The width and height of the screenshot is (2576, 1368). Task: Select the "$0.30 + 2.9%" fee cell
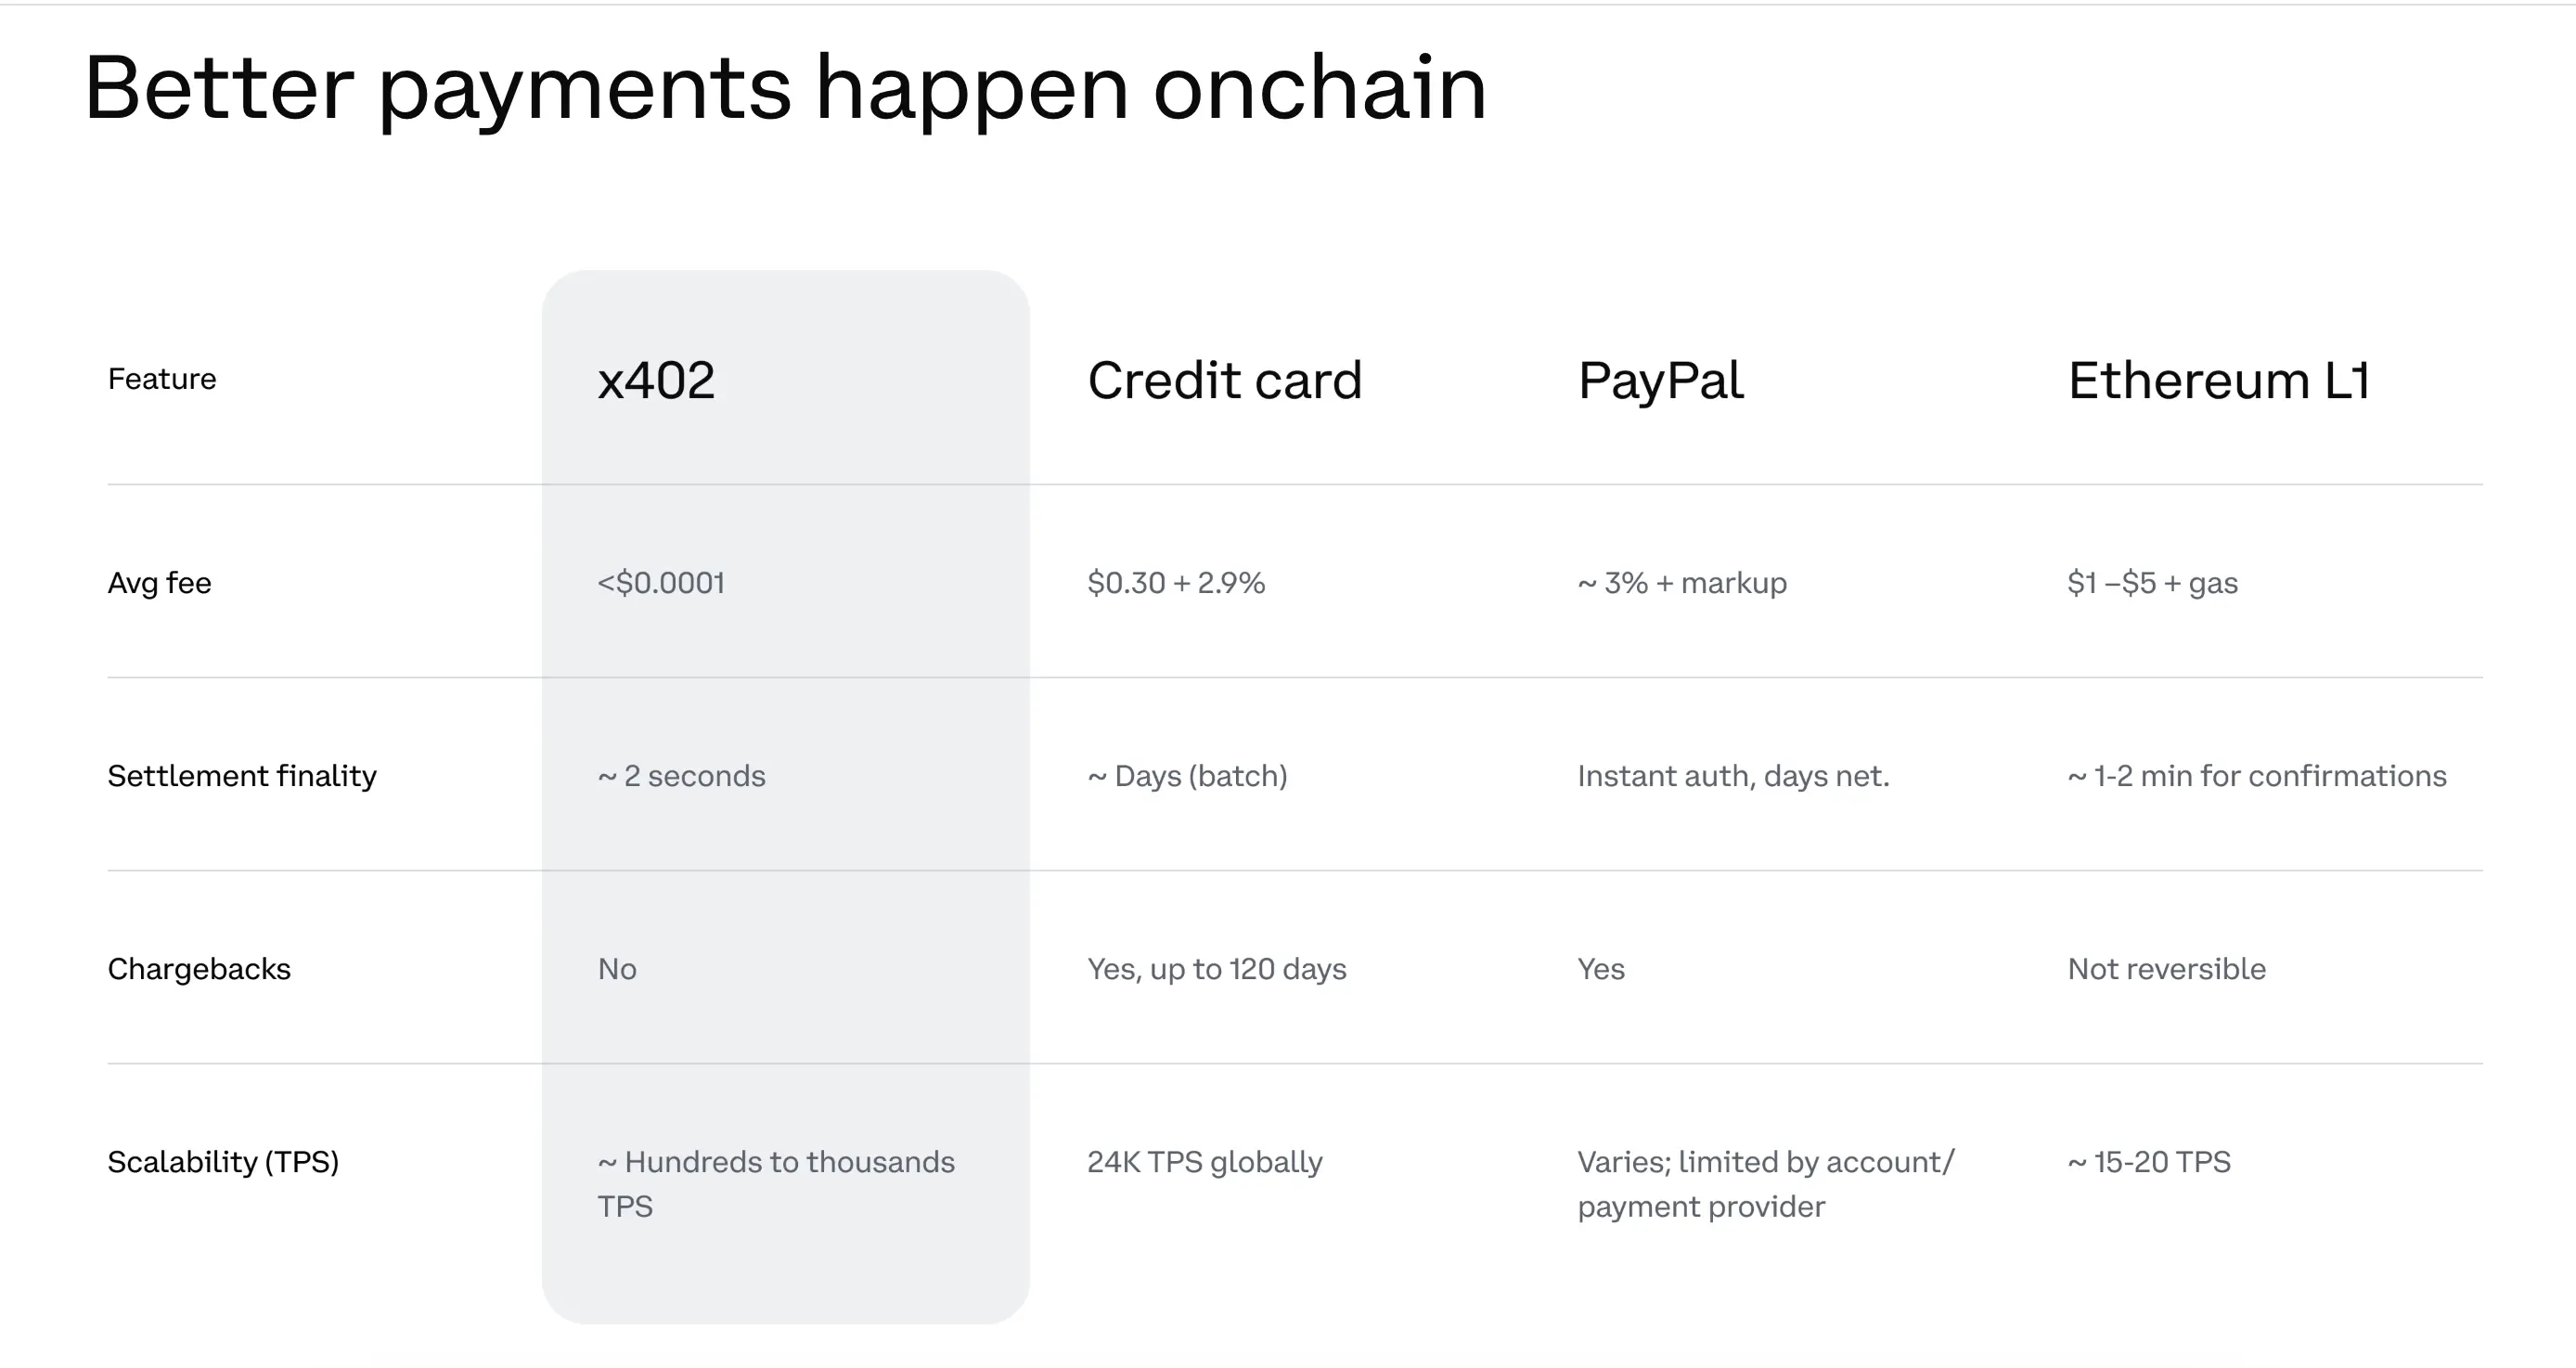1176,582
